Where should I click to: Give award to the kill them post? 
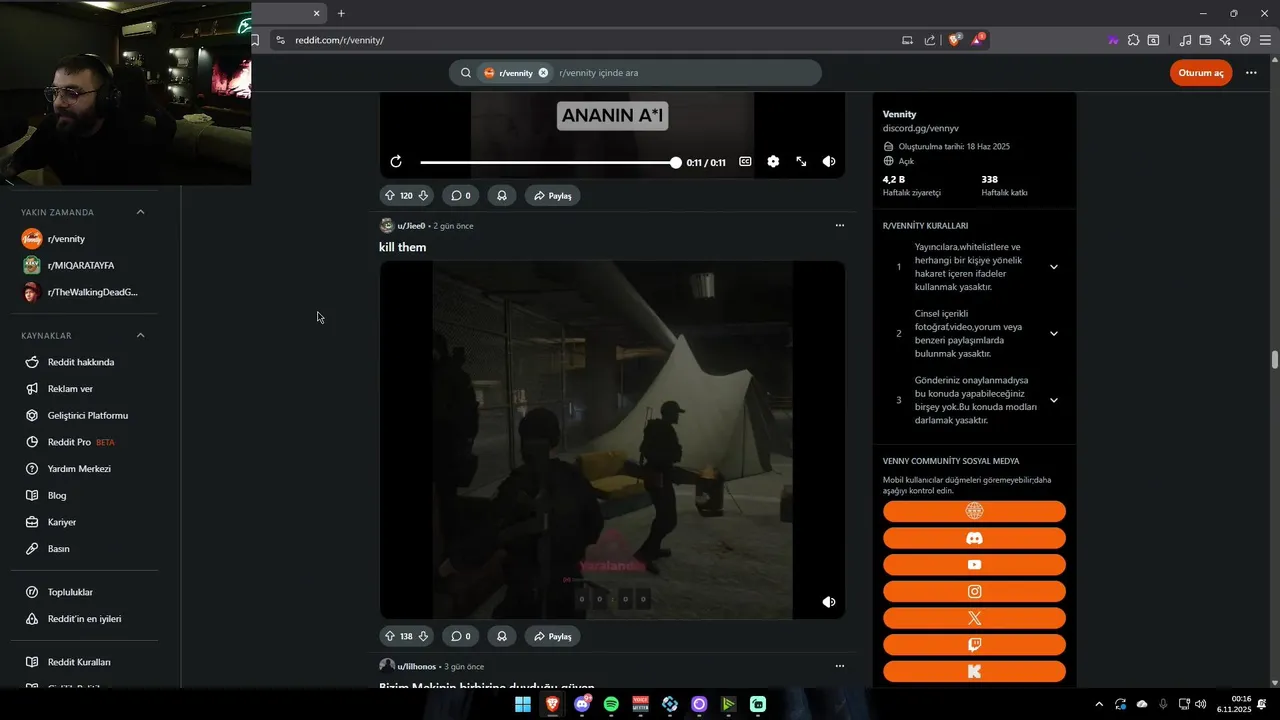(502, 637)
